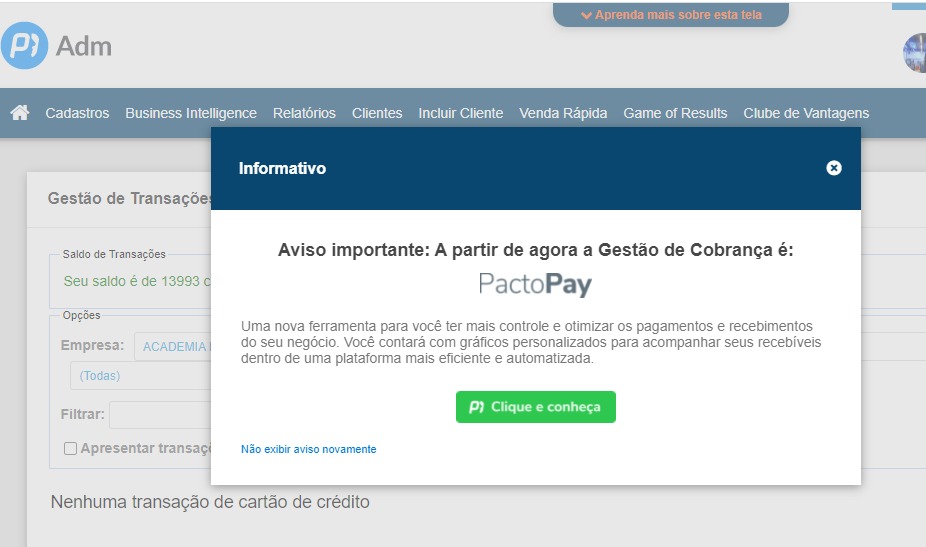Image resolution: width=926 pixels, height=547 pixels.
Task: Select Clube de Vantagens menu item
Action: (x=806, y=113)
